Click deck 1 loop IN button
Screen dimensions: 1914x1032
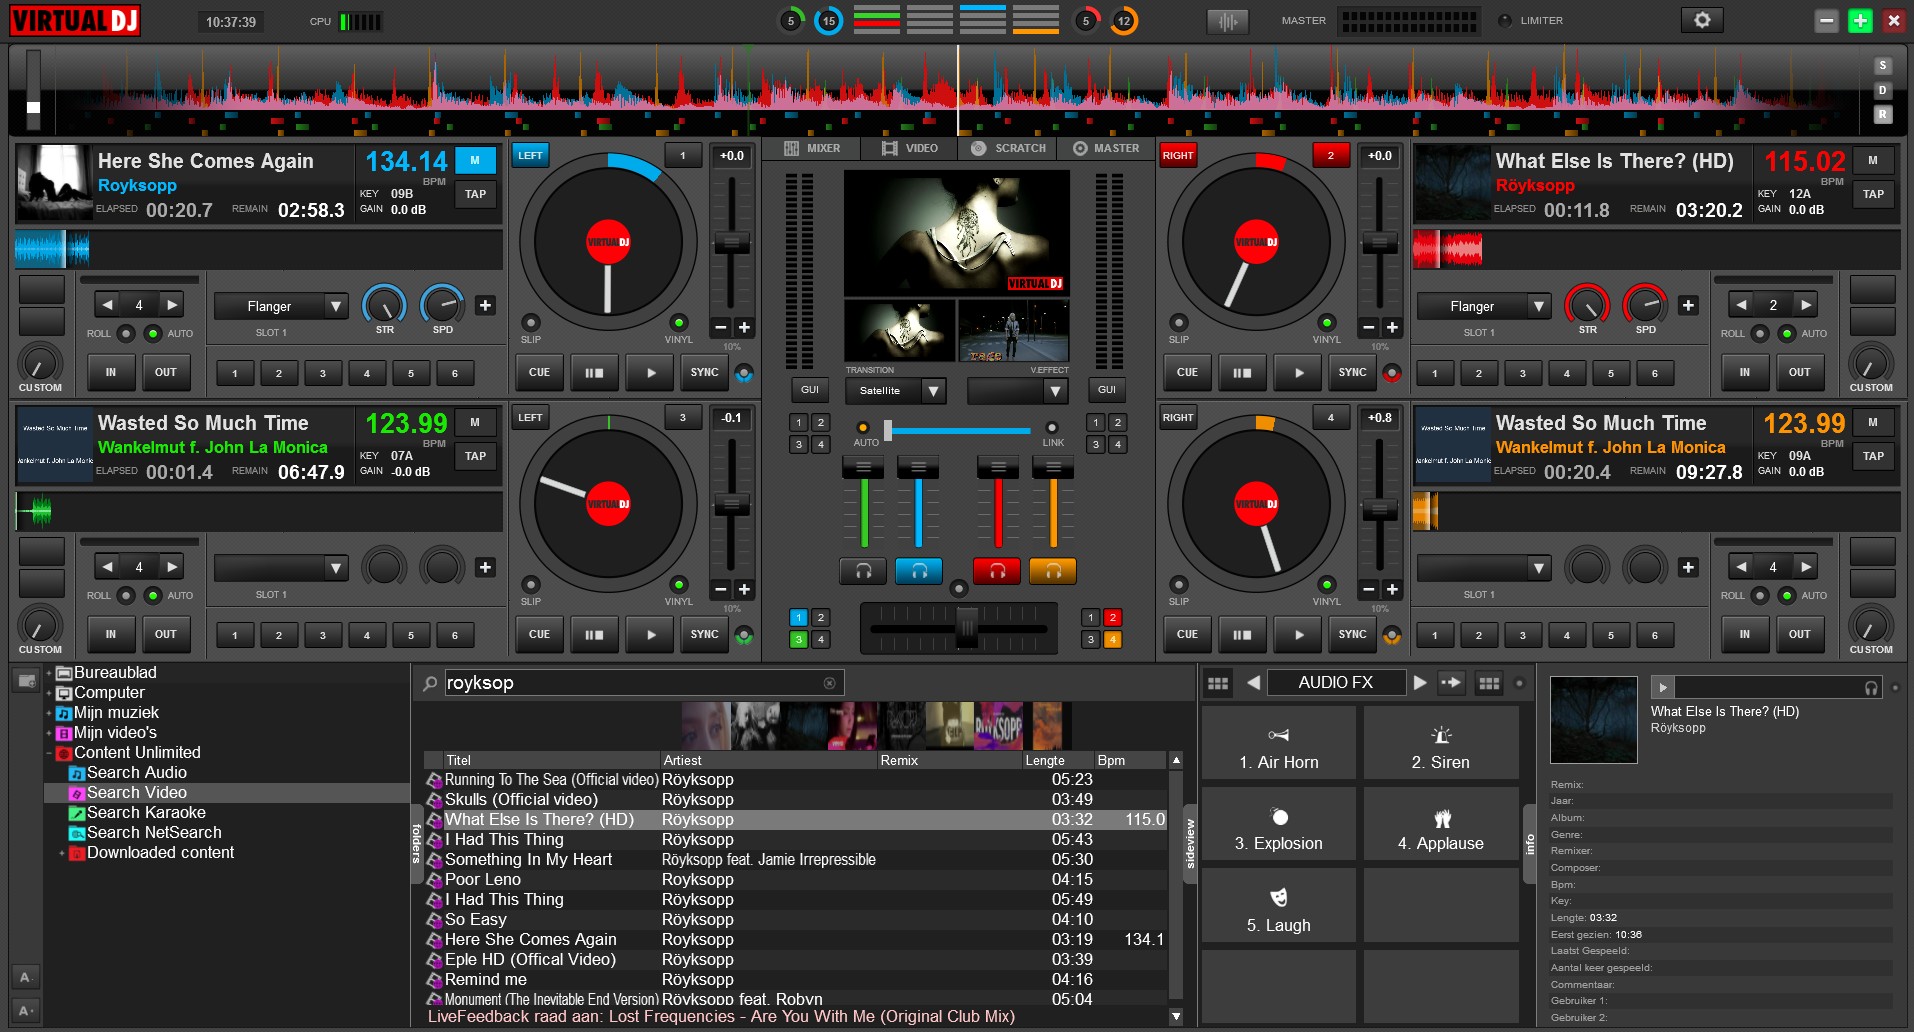click(111, 372)
